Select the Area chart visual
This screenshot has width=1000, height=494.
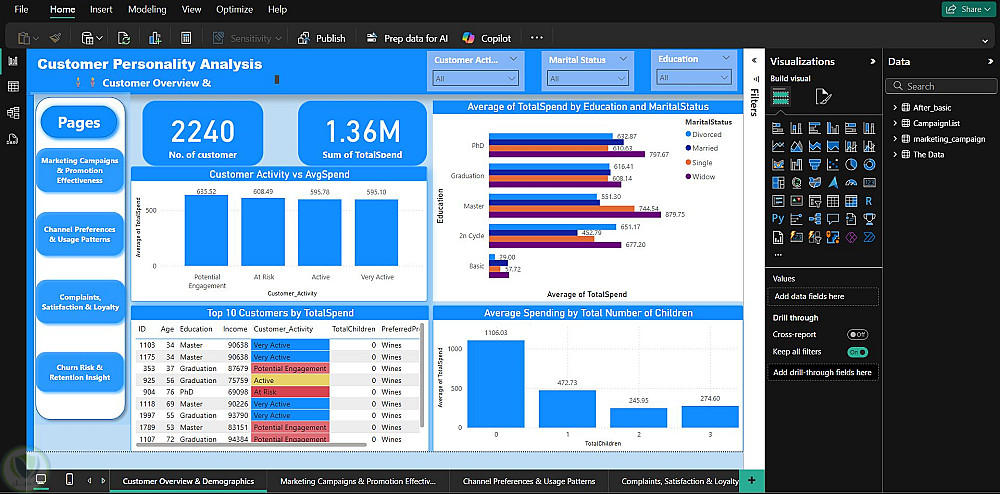click(796, 147)
